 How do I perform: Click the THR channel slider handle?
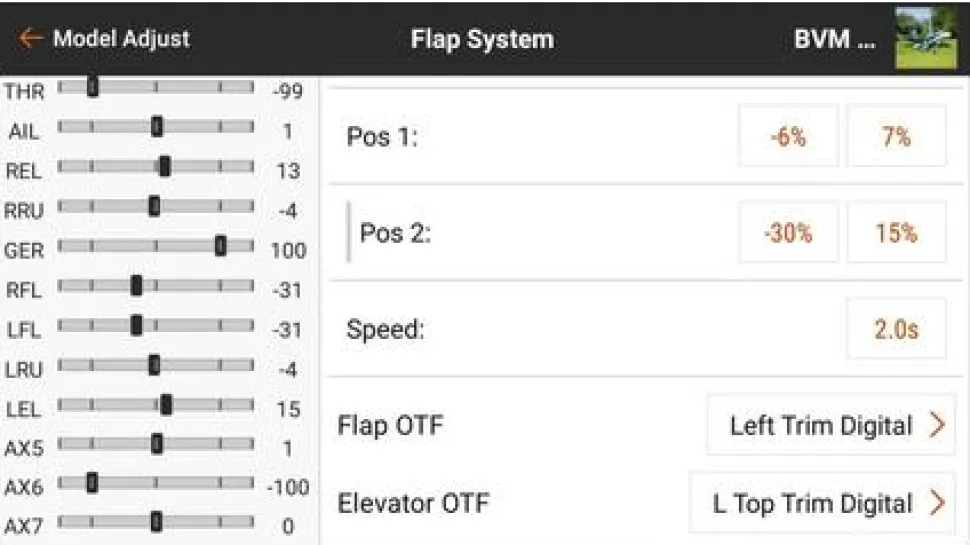tap(92, 88)
